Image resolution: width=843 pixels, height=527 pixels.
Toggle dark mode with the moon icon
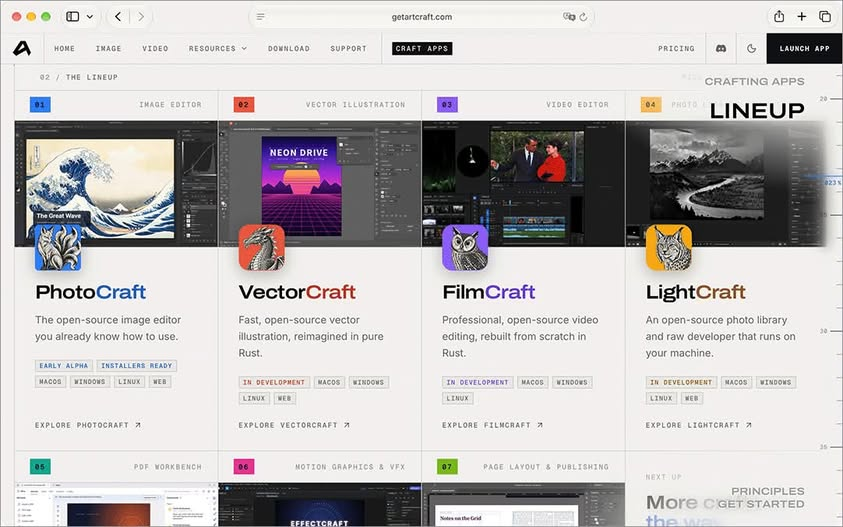click(x=752, y=48)
